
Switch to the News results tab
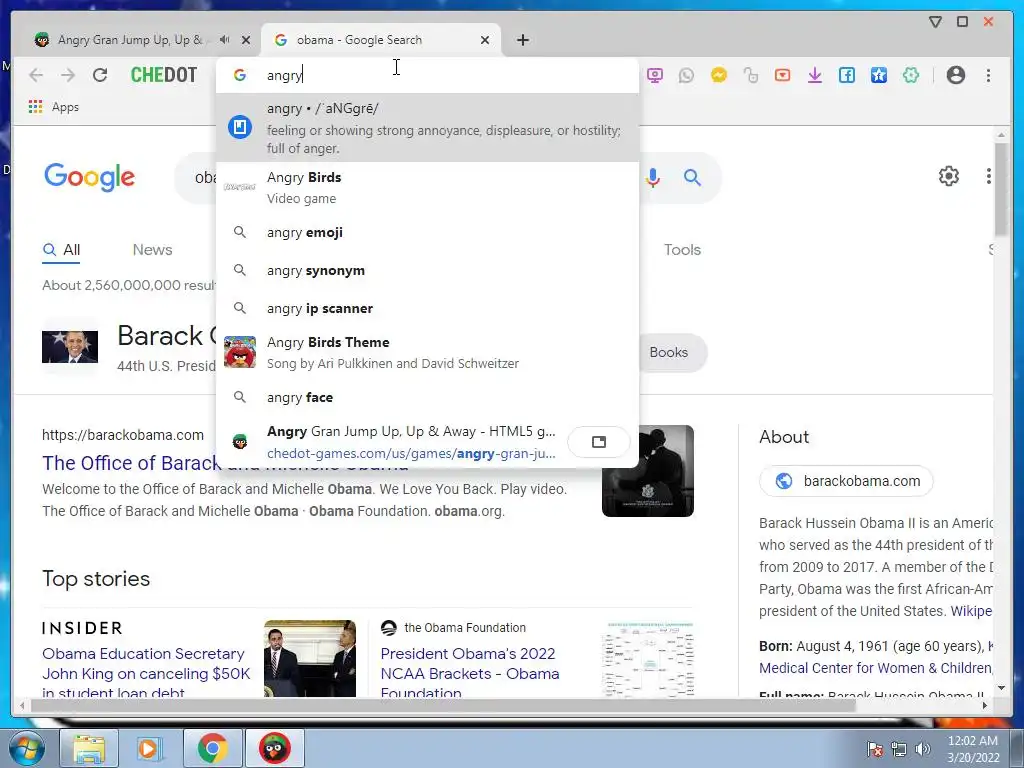click(152, 249)
